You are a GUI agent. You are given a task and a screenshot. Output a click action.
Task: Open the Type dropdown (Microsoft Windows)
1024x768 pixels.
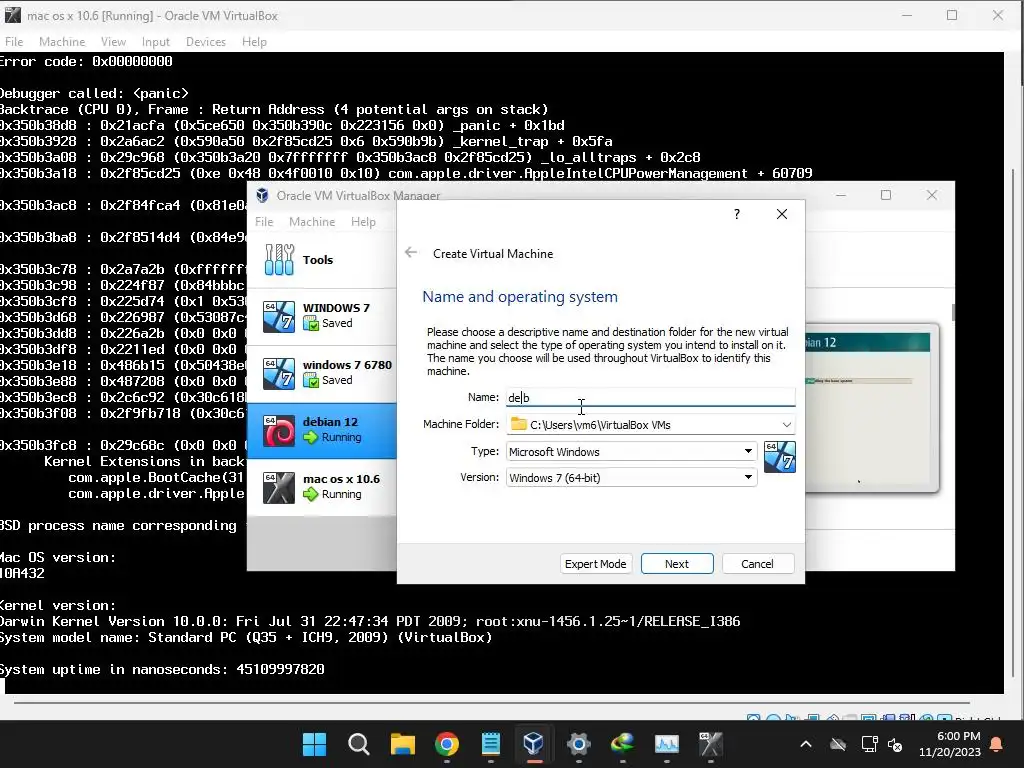pyautogui.click(x=632, y=451)
